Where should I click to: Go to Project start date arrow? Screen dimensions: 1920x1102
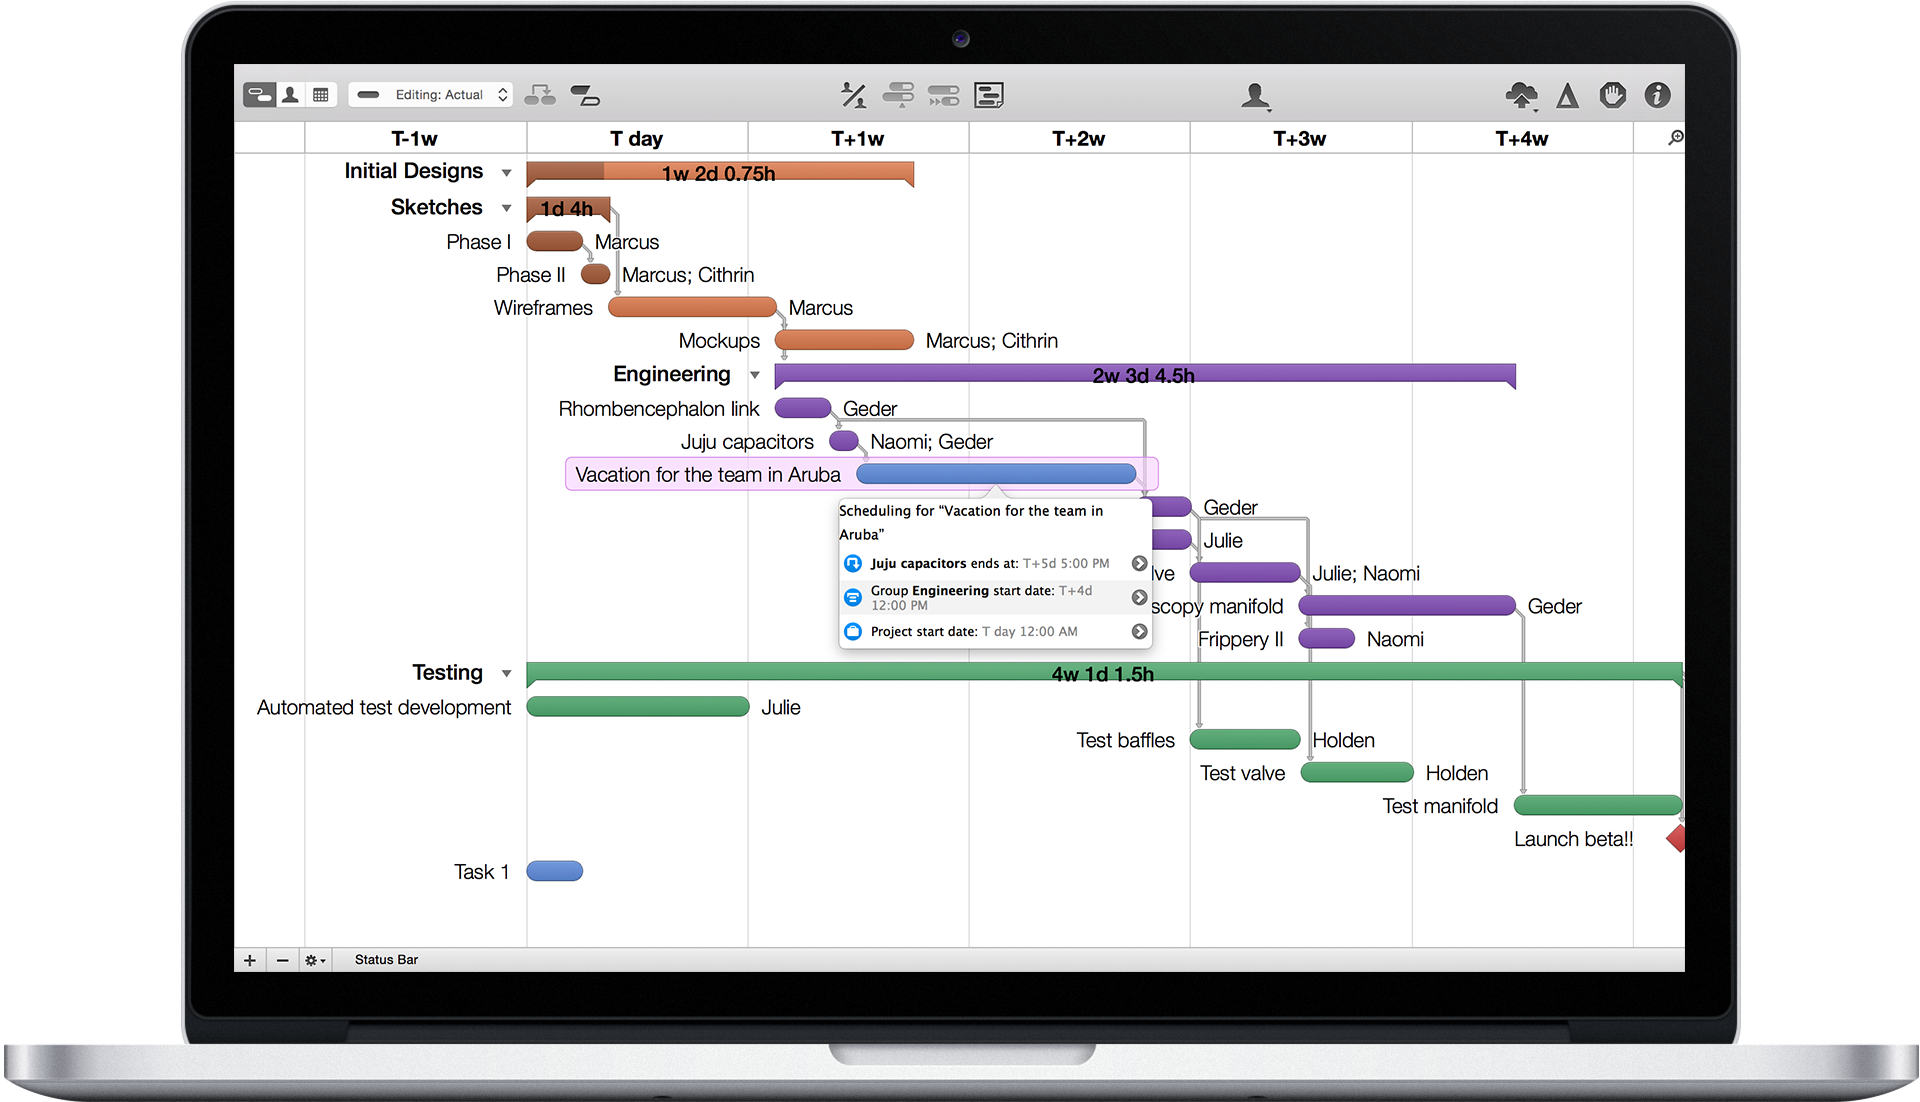coord(1139,632)
